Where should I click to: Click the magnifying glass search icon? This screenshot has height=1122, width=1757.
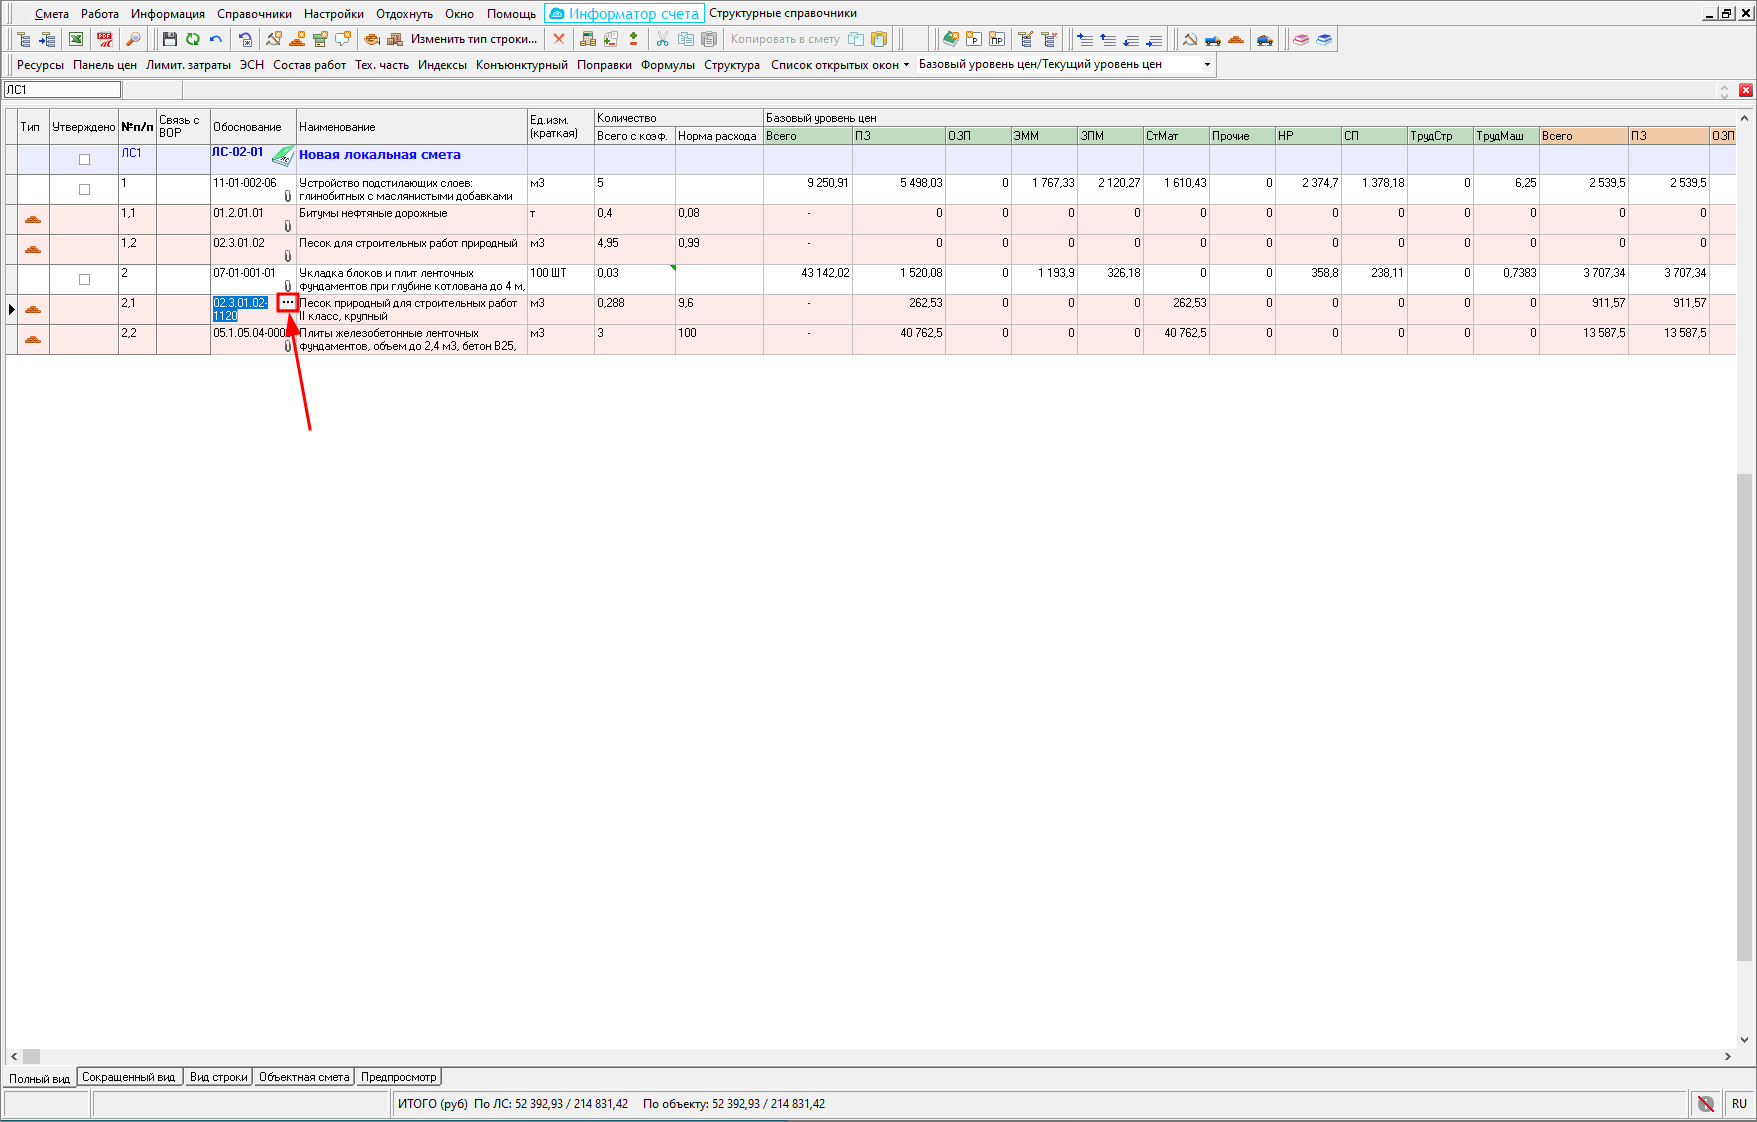[x=133, y=39]
